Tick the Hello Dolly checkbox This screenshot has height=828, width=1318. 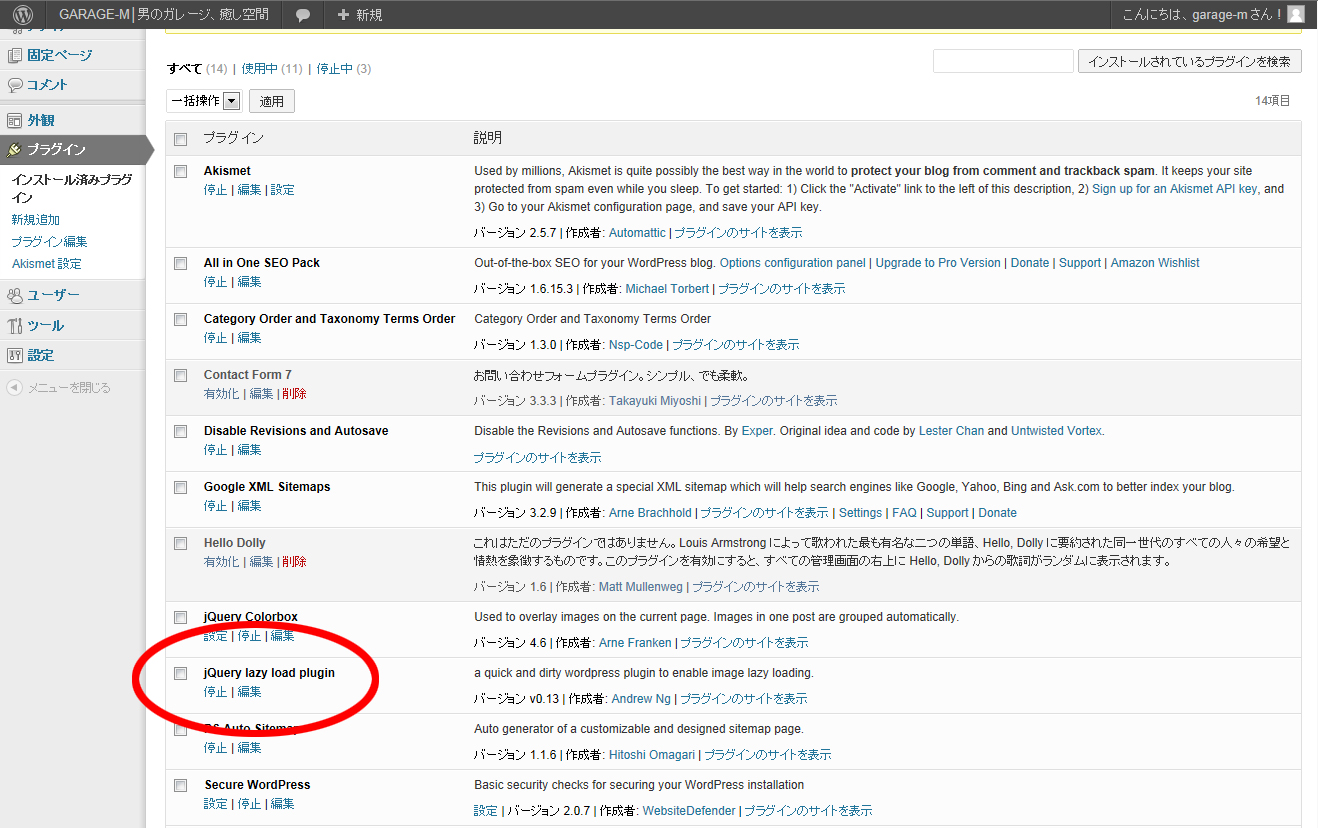pyautogui.click(x=181, y=544)
